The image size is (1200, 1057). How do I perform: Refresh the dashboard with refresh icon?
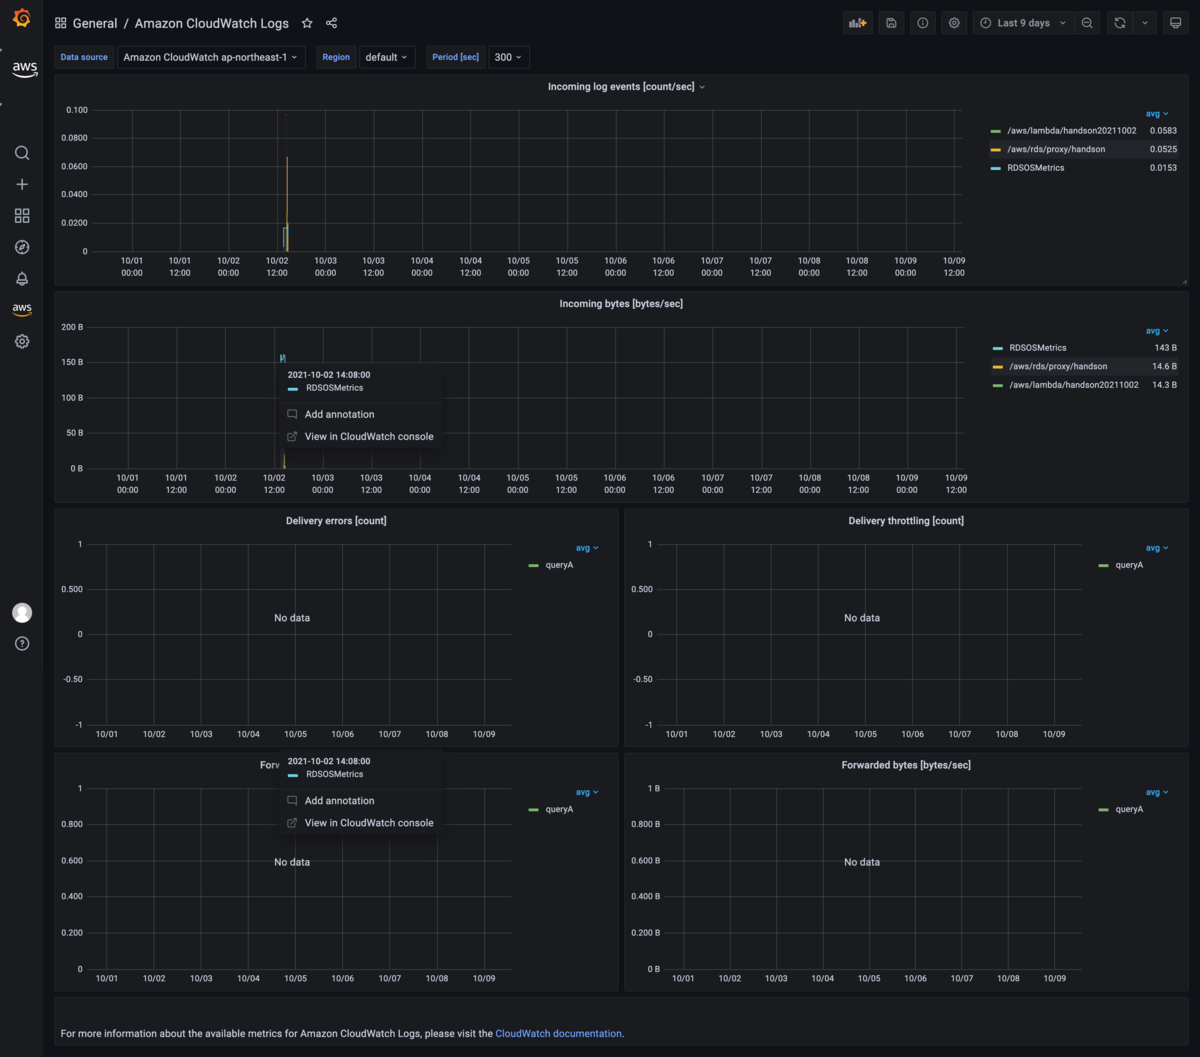coord(1119,23)
